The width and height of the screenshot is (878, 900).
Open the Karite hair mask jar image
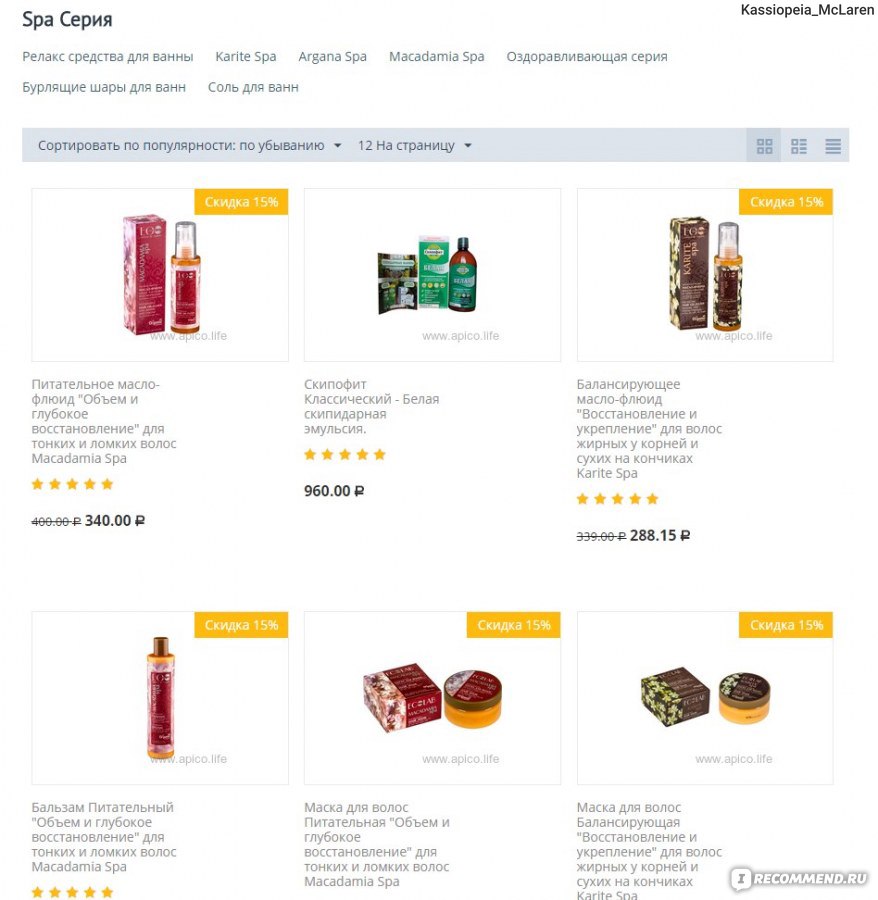(705, 698)
